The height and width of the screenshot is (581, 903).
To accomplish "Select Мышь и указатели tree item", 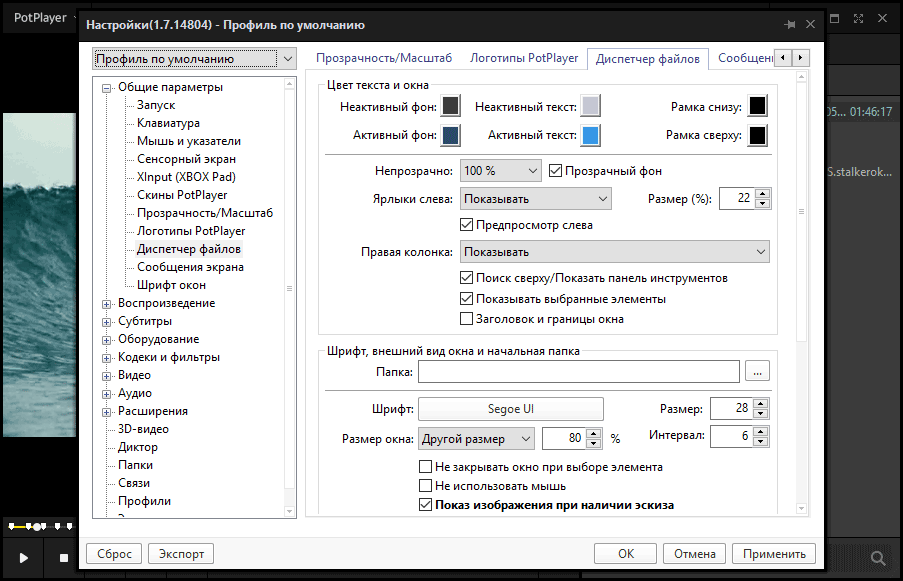I will (189, 141).
